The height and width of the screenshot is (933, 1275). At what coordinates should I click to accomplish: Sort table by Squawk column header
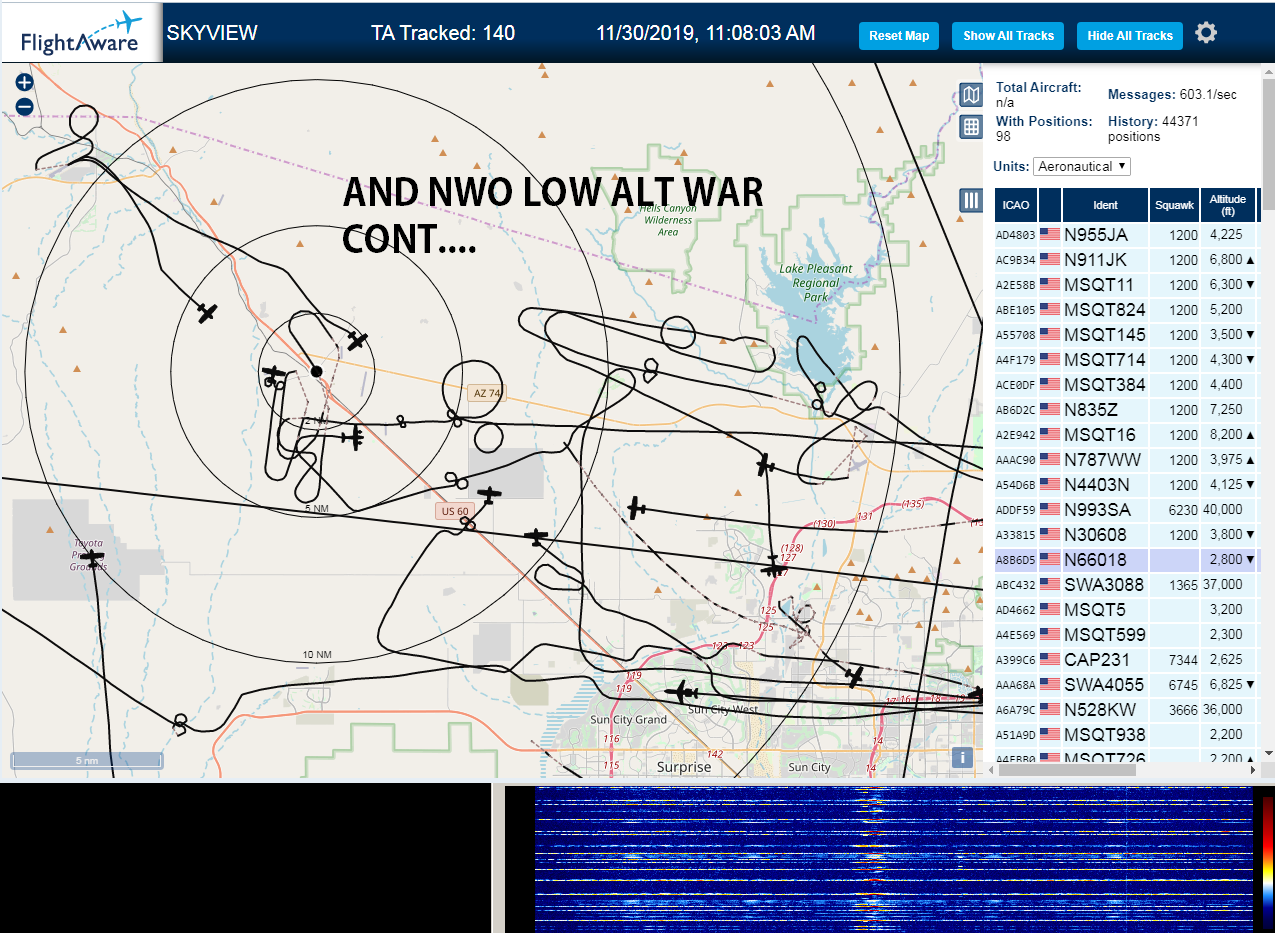1174,205
